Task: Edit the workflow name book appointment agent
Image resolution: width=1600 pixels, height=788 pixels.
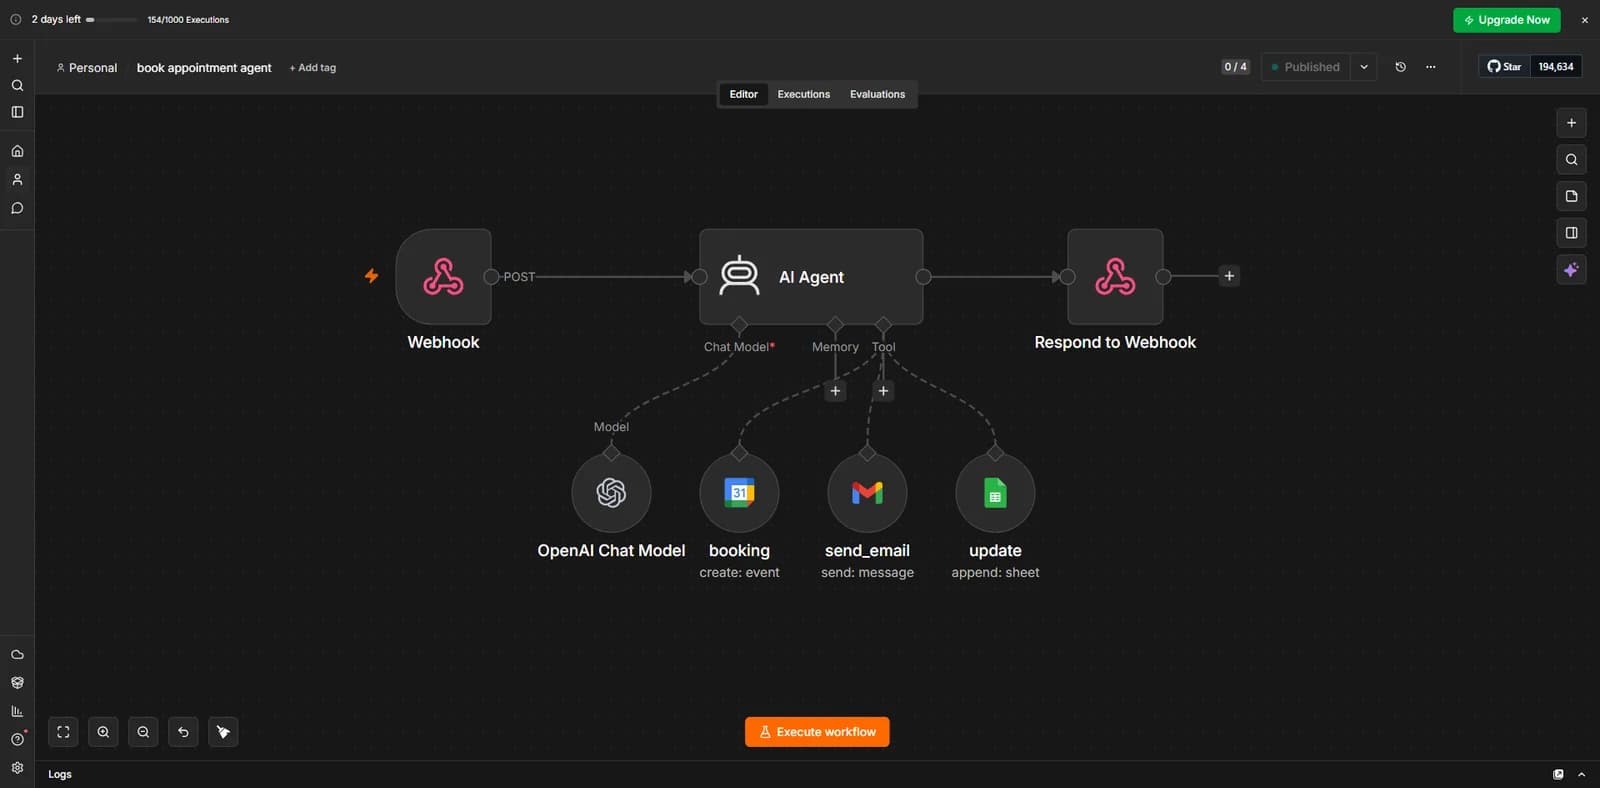Action: (x=204, y=68)
